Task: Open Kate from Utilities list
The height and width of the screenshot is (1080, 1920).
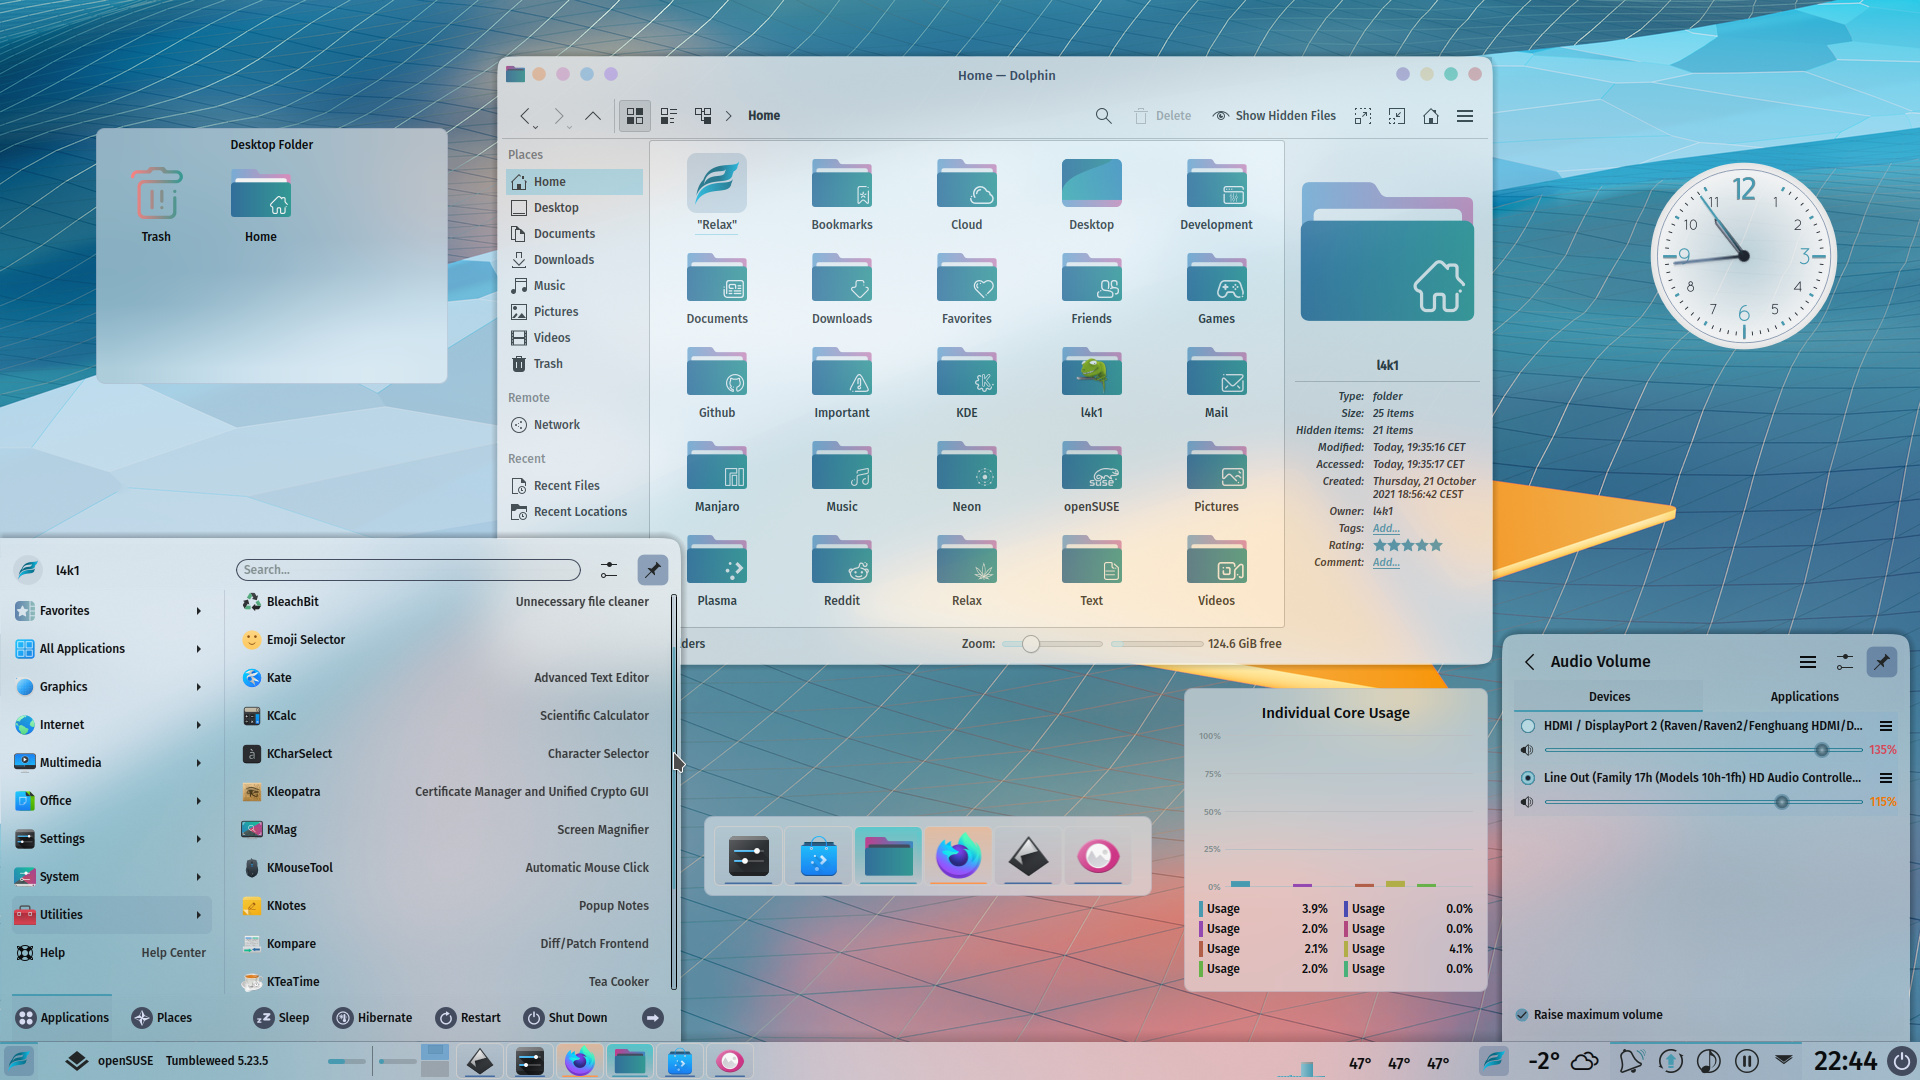Action: [447, 678]
